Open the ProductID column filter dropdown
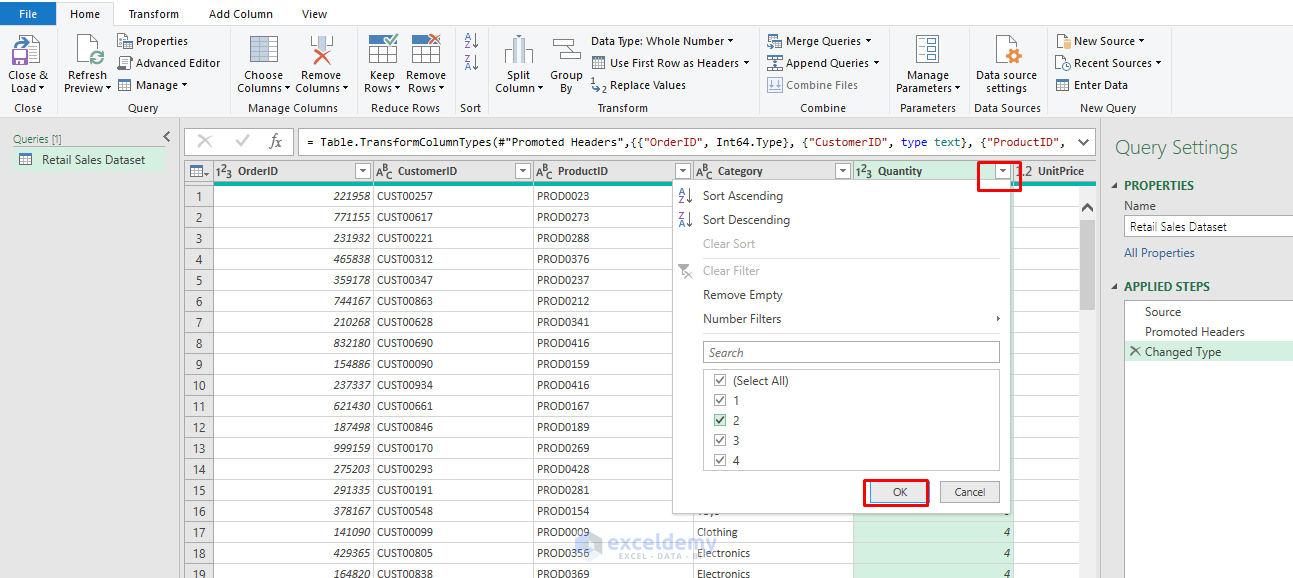 [682, 172]
